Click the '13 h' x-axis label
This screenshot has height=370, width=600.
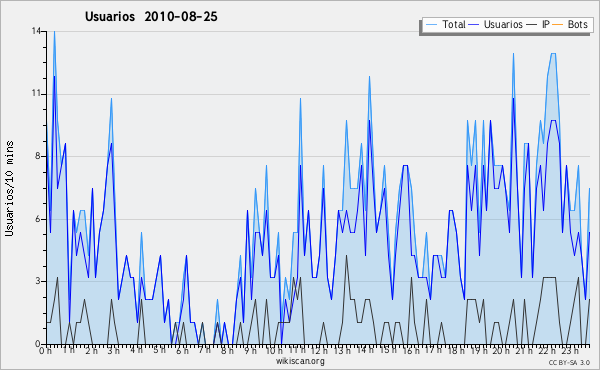pos(342,350)
